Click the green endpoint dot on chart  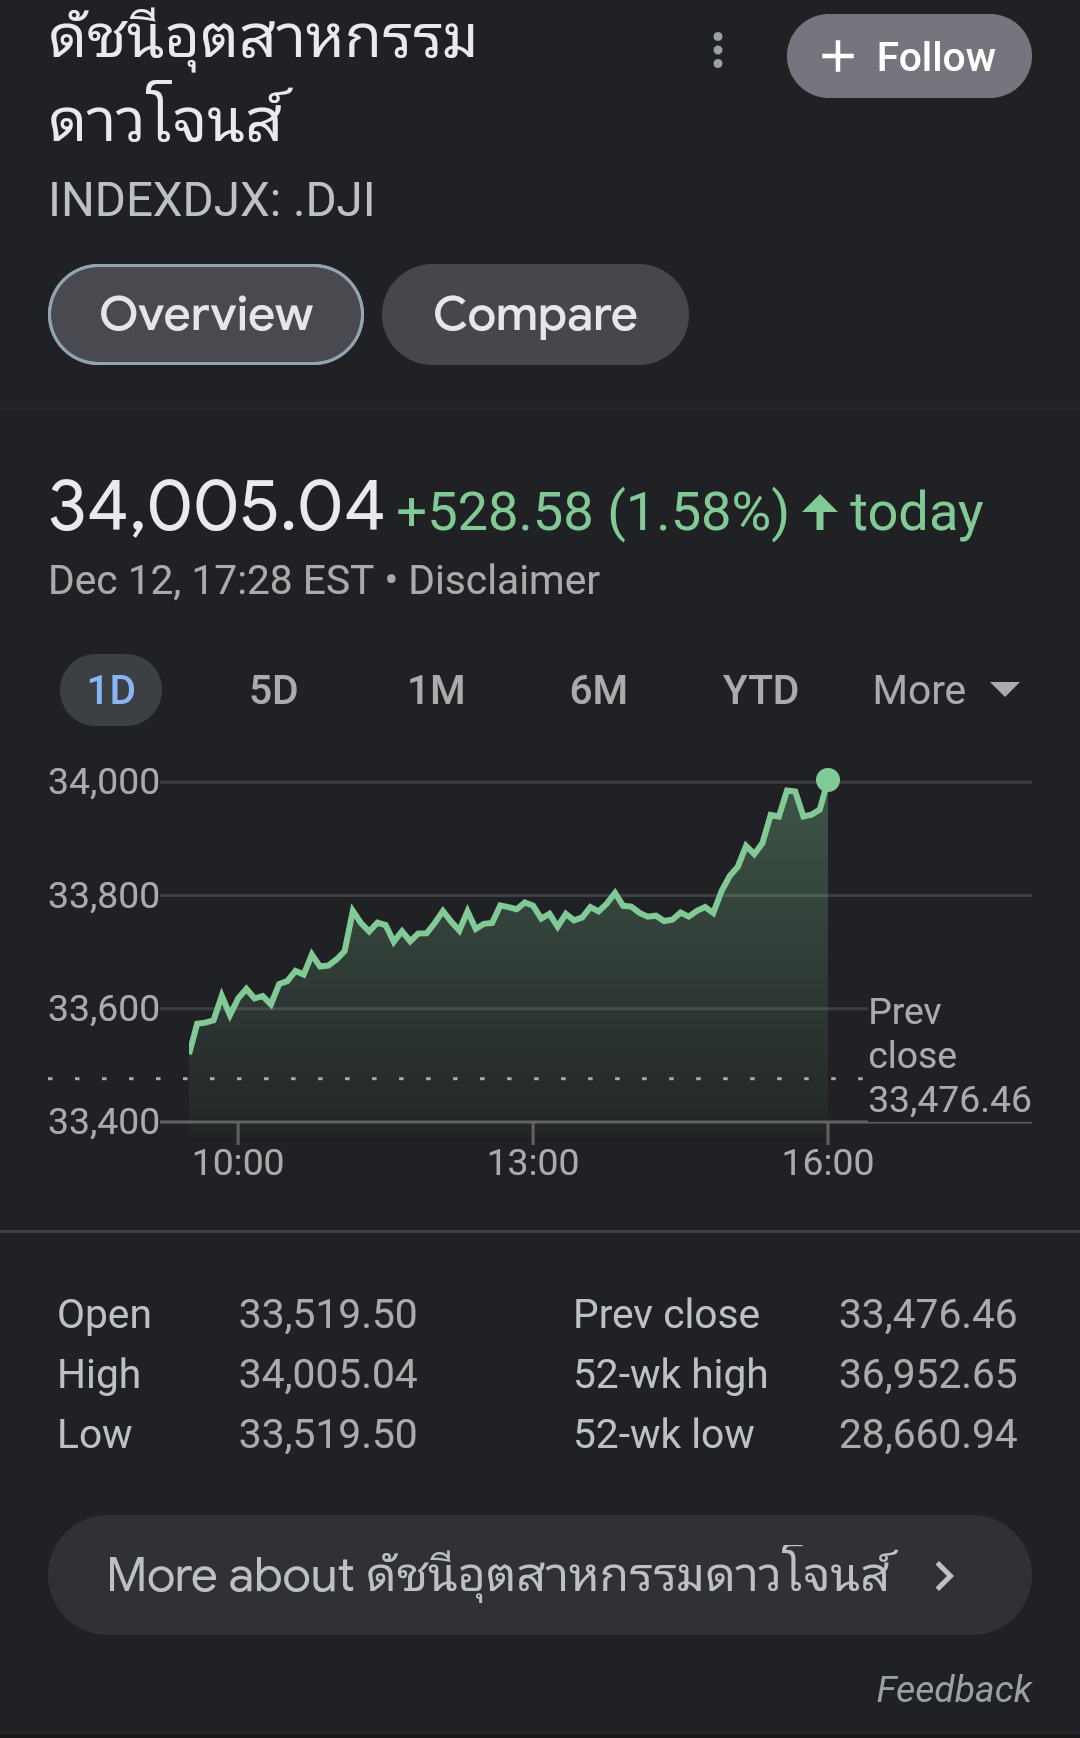pos(828,780)
